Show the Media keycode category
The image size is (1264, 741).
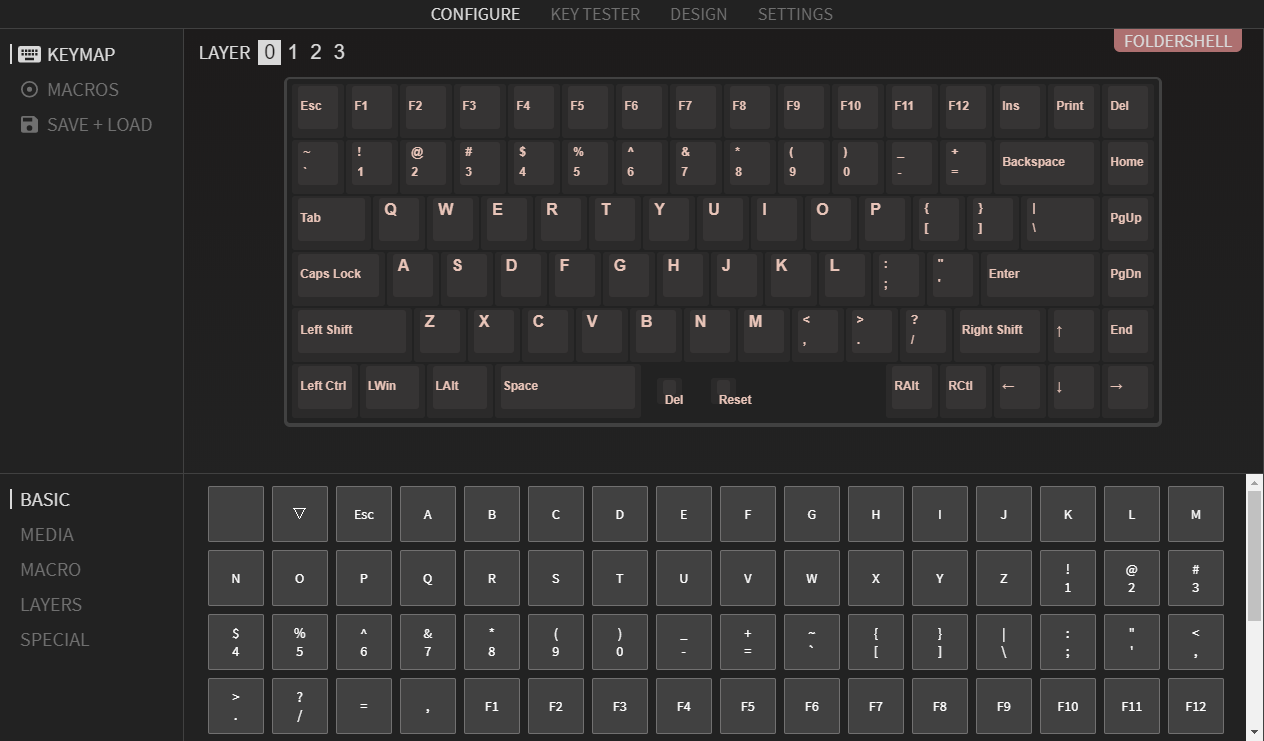[x=47, y=535]
